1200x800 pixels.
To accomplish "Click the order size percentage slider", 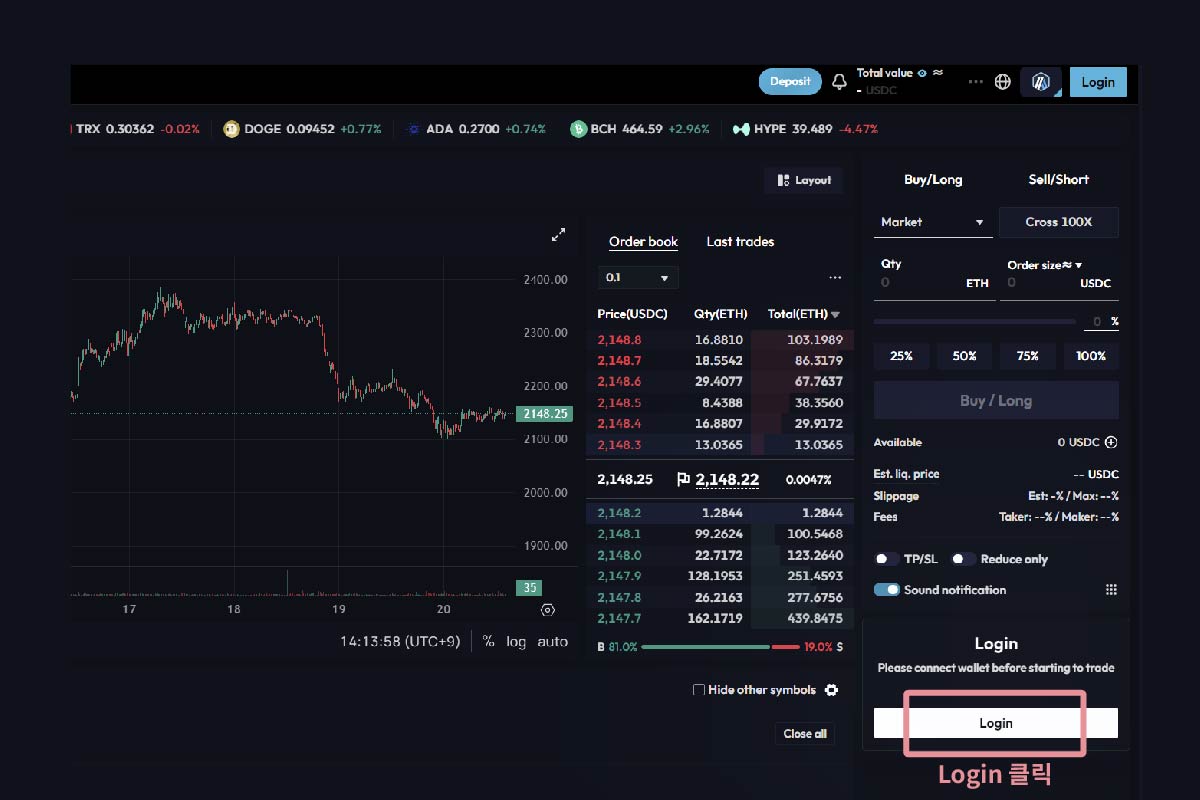I will 974,322.
